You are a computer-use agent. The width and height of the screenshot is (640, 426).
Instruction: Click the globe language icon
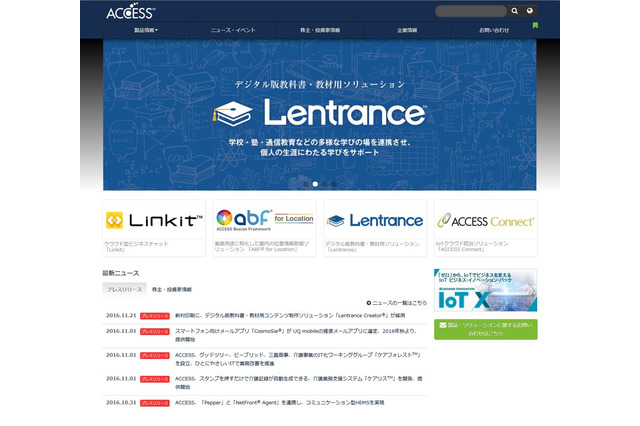(530, 11)
